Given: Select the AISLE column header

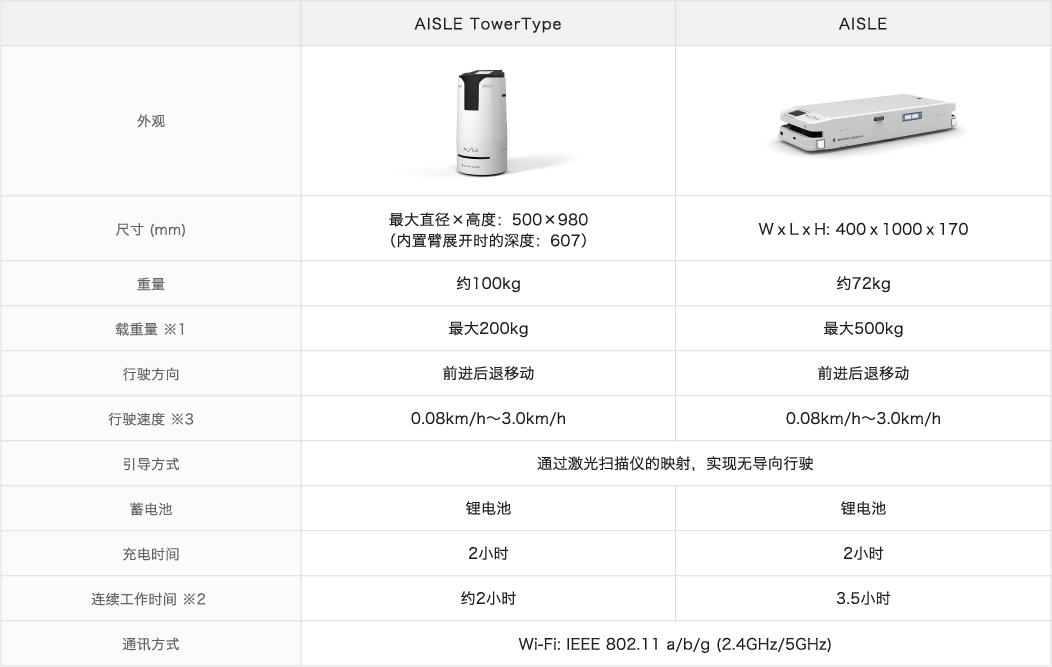Looking at the screenshot, I should coord(863,24).
